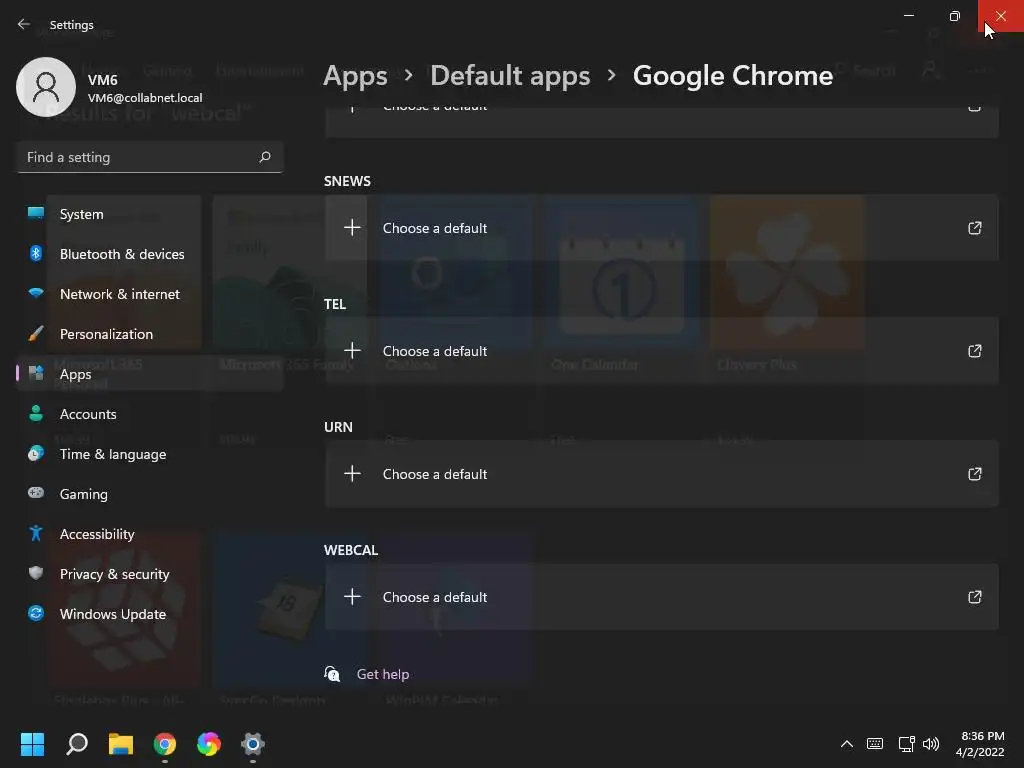The height and width of the screenshot is (768, 1024).
Task: Open the System settings category
Action: [150, 214]
